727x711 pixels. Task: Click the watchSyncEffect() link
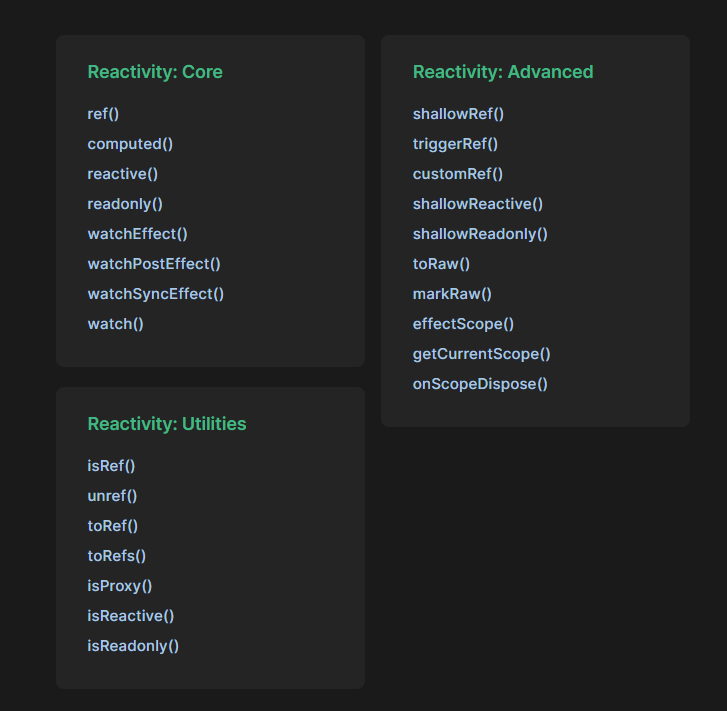(x=156, y=294)
